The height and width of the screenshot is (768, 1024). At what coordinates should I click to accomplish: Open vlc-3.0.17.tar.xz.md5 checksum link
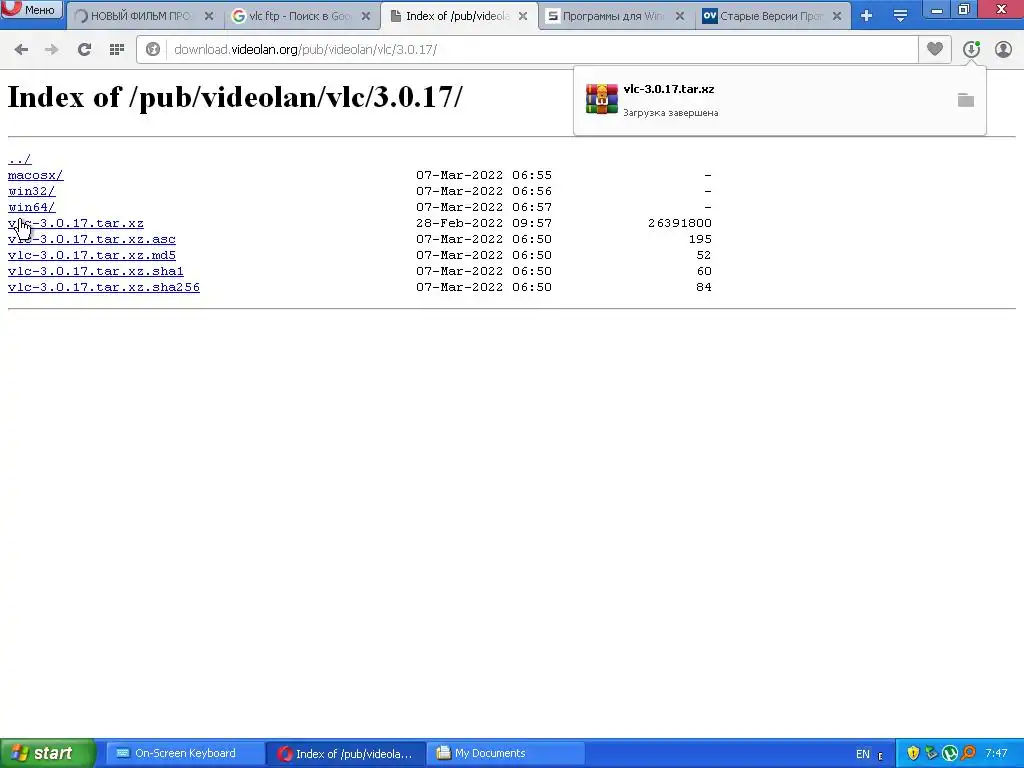92,255
